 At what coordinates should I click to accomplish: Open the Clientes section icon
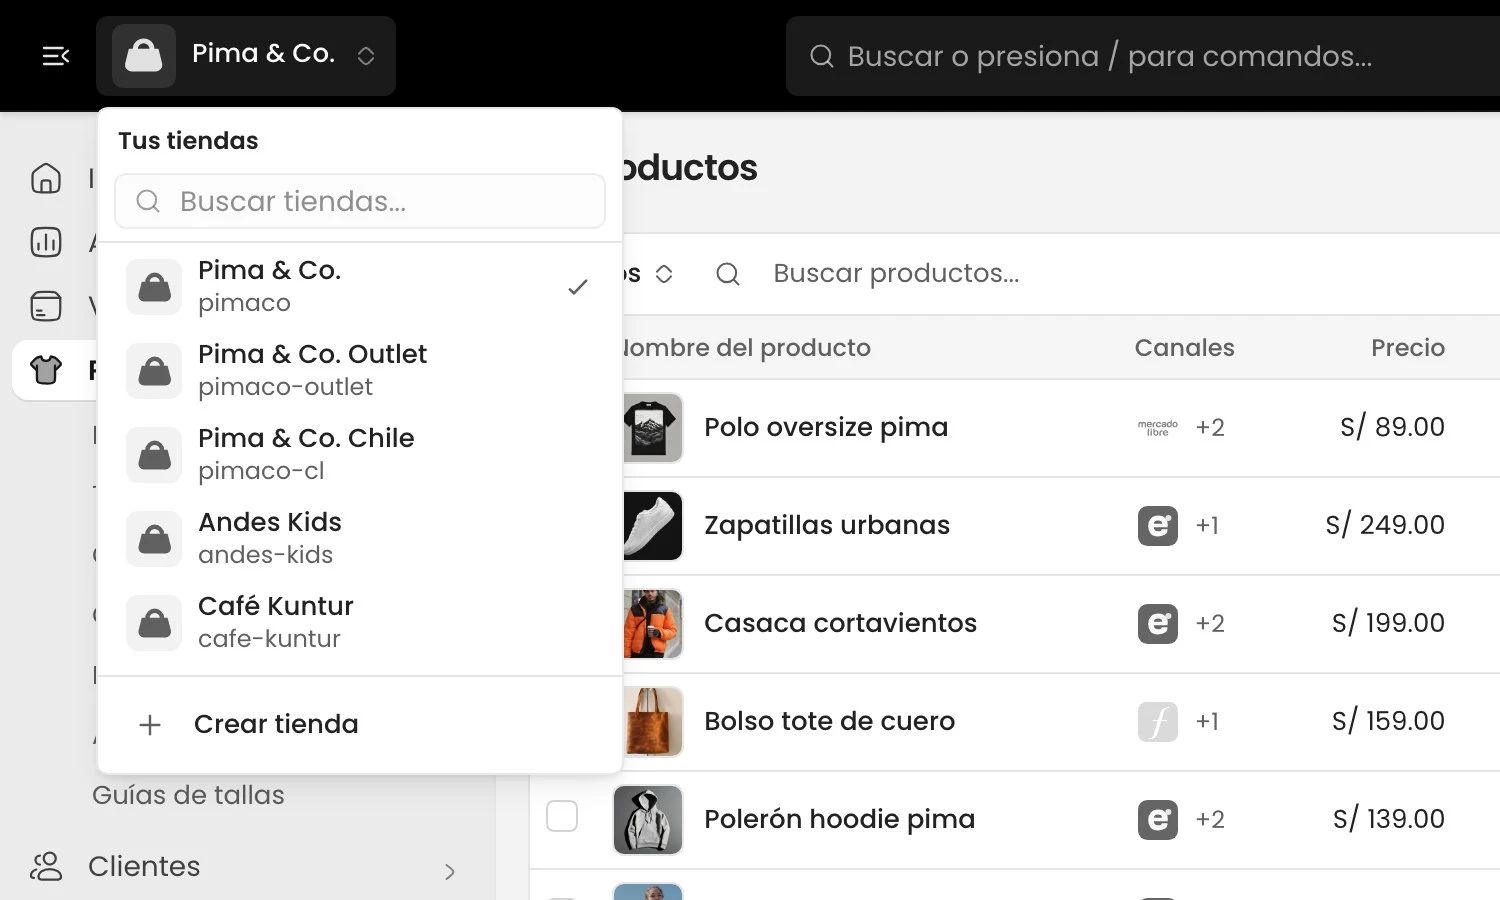[46, 866]
